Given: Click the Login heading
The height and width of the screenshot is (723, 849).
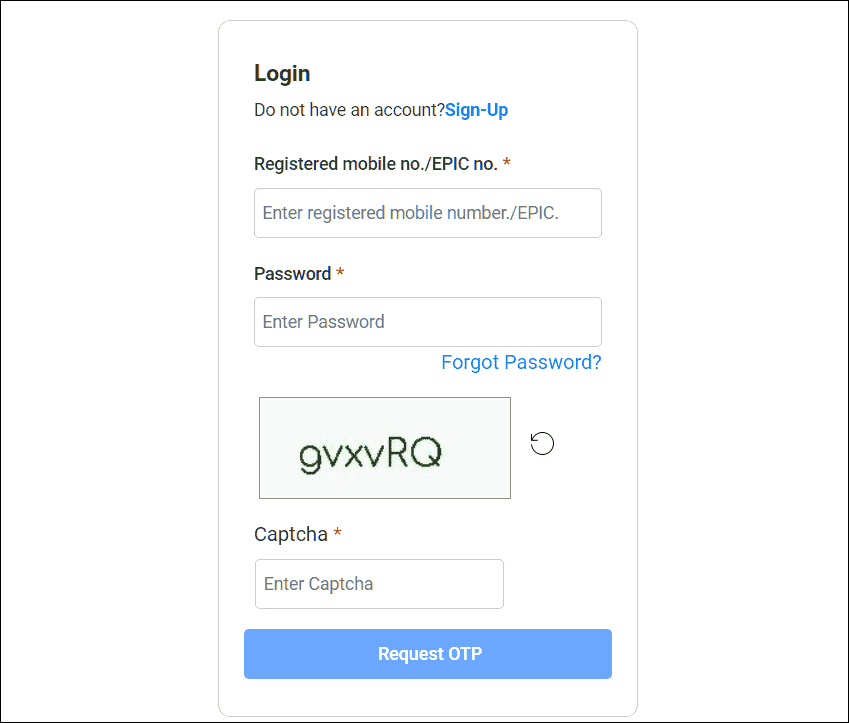Looking at the screenshot, I should coord(282,73).
